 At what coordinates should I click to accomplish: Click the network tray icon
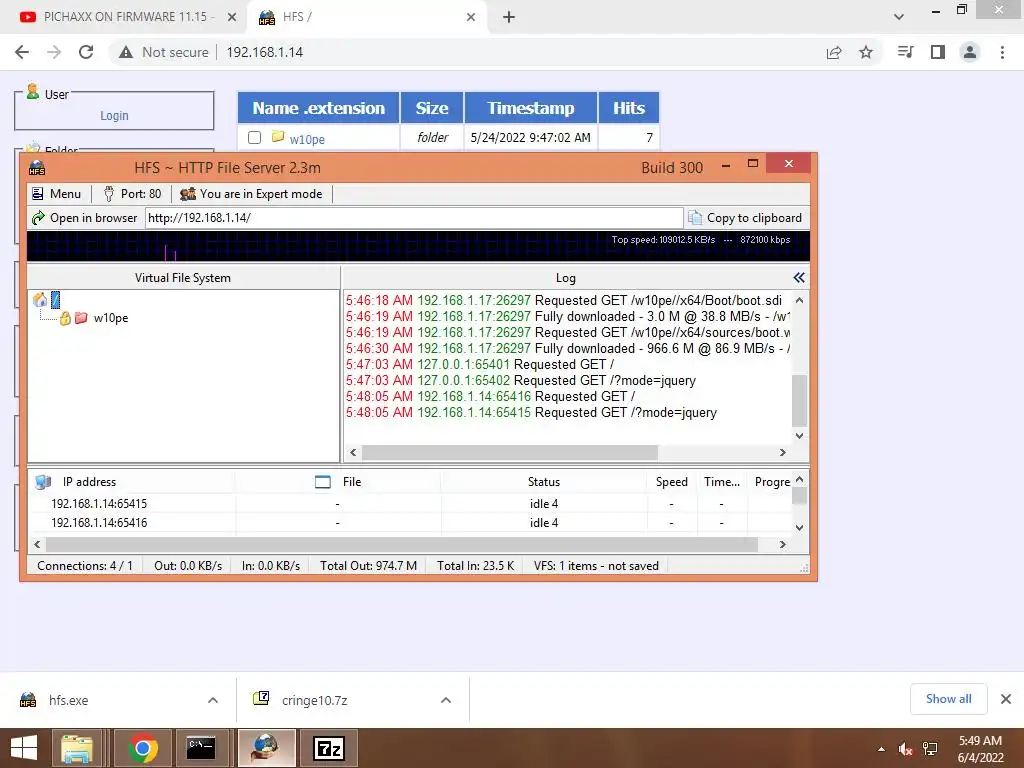coord(930,749)
